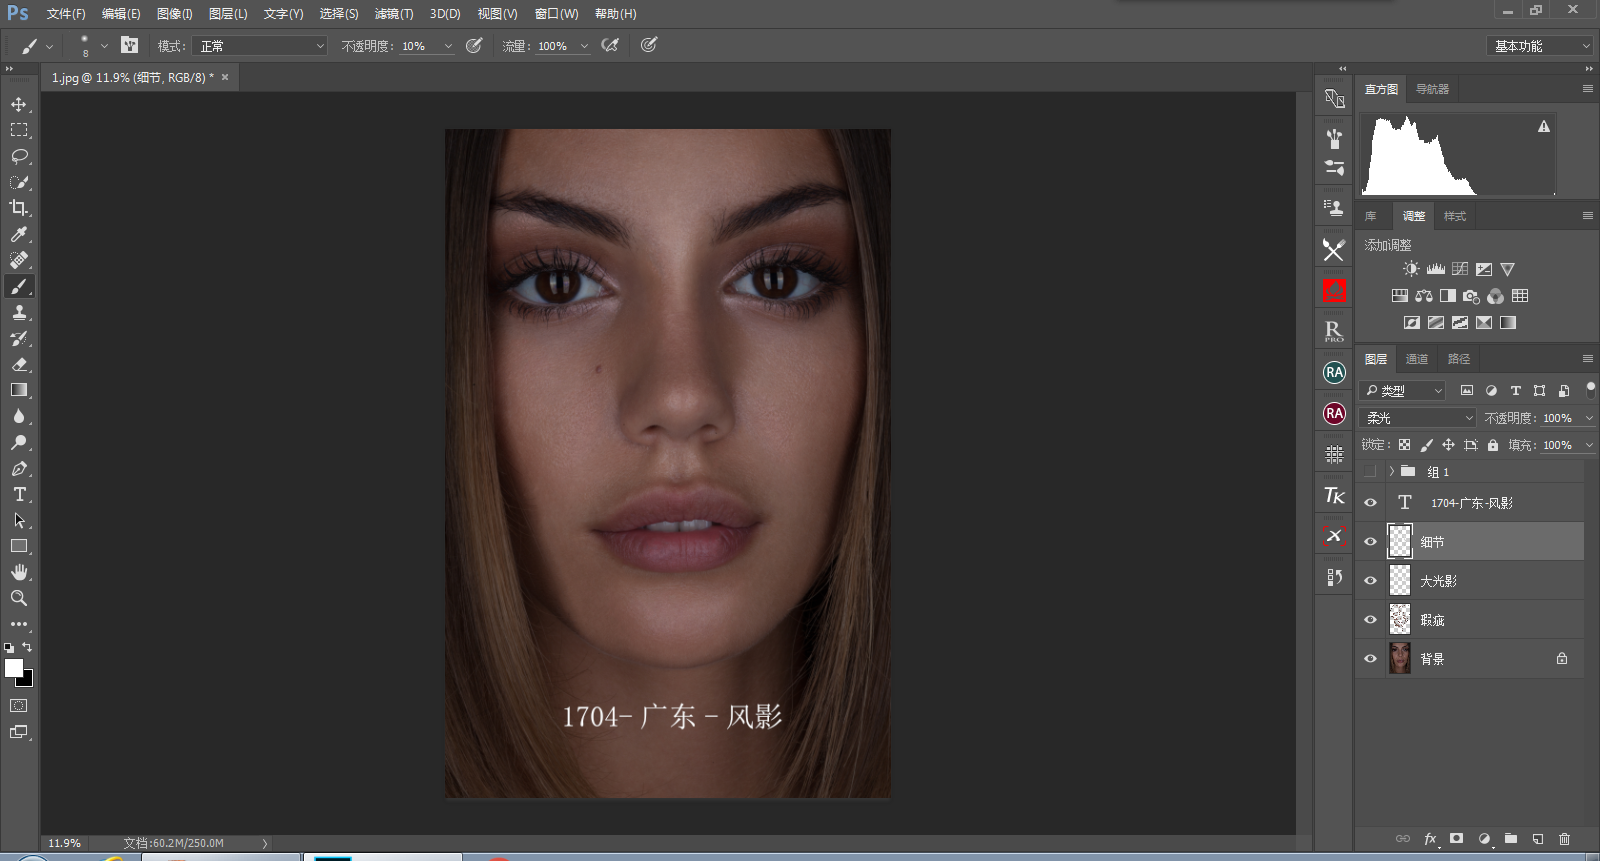Select the 大光影 layer thumbnail

tap(1400, 581)
